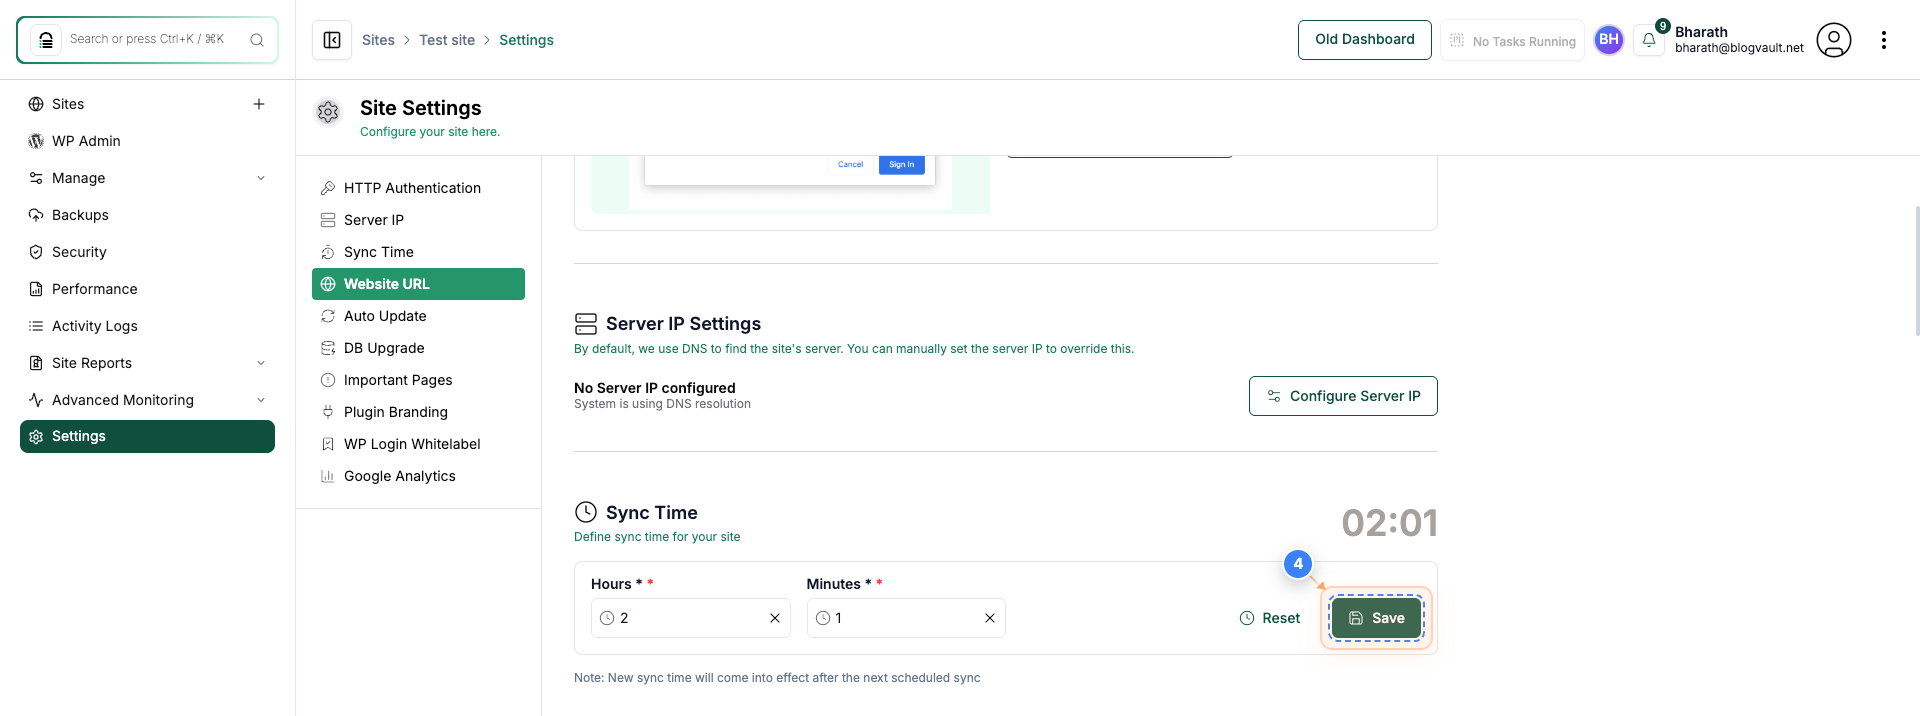1920x716 pixels.
Task: Select Sync Time in settings list
Action: pos(418,252)
